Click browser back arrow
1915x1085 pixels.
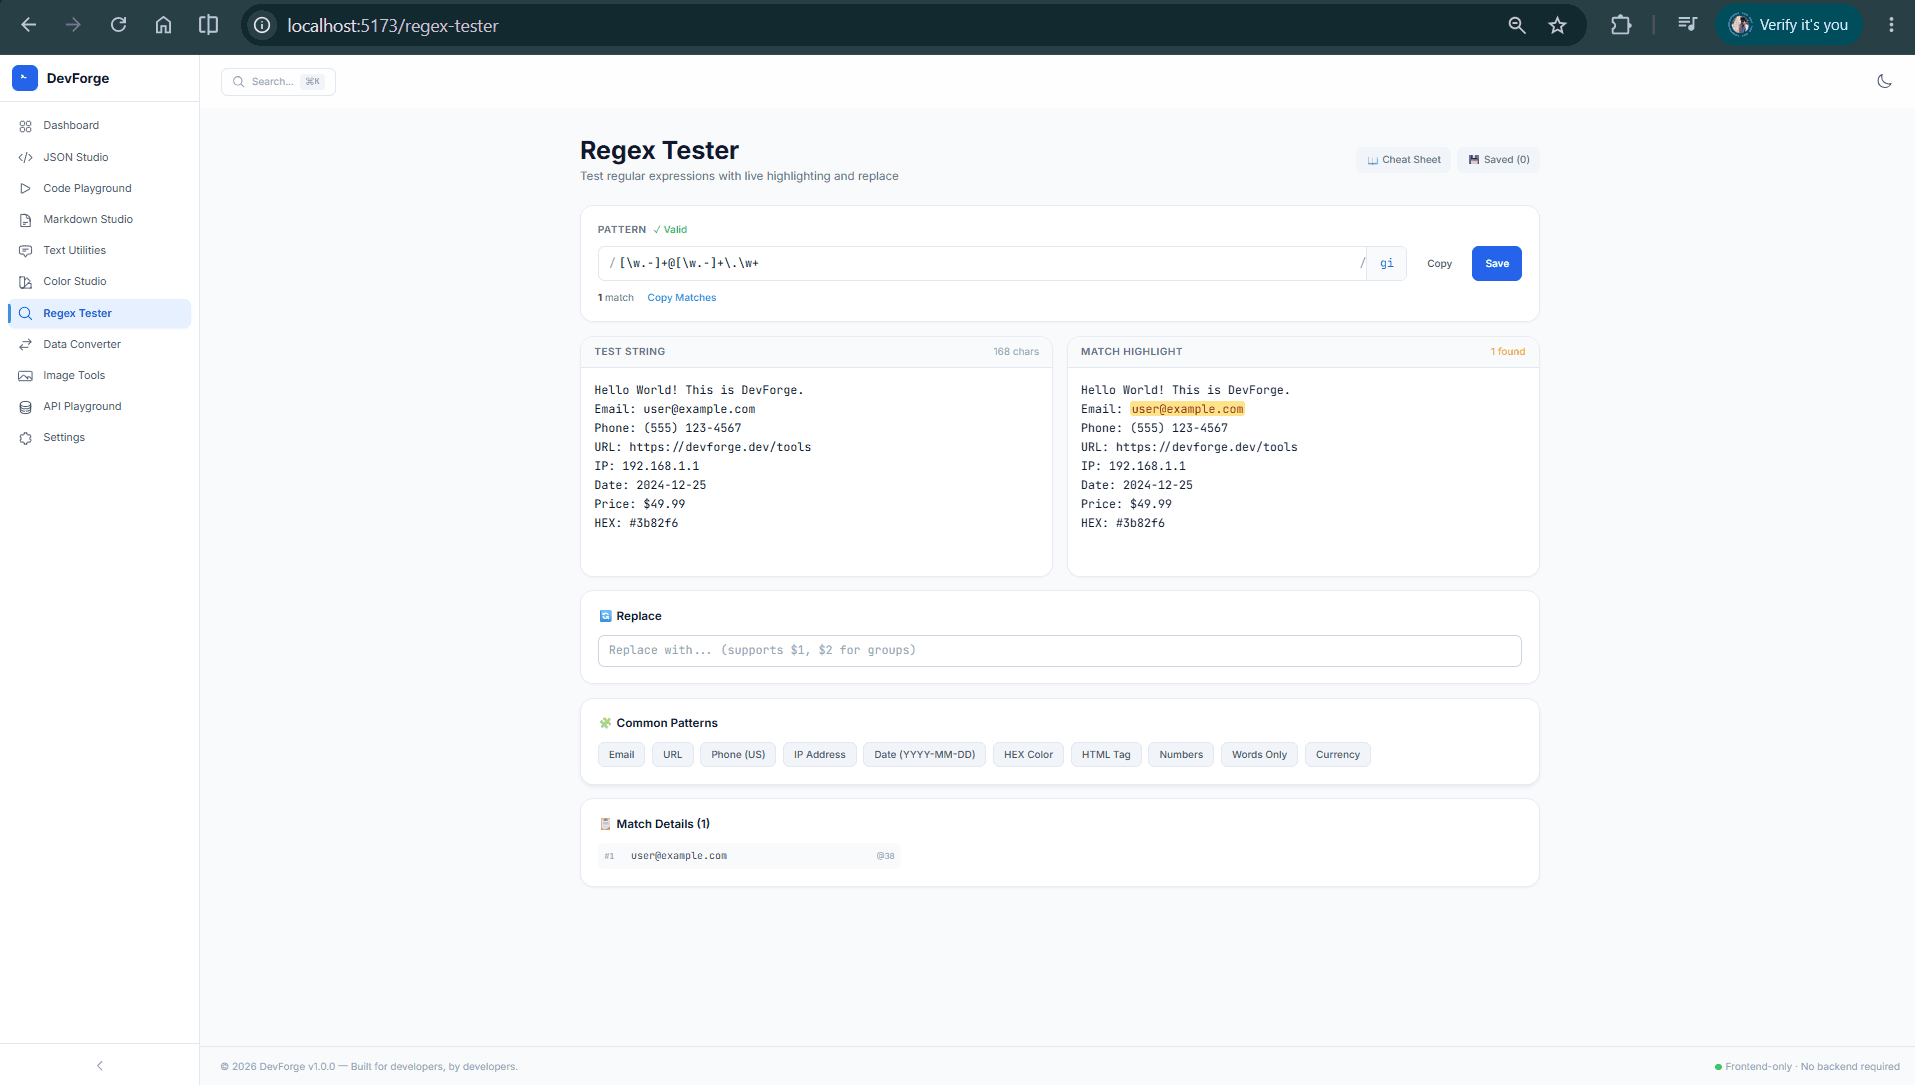click(29, 25)
